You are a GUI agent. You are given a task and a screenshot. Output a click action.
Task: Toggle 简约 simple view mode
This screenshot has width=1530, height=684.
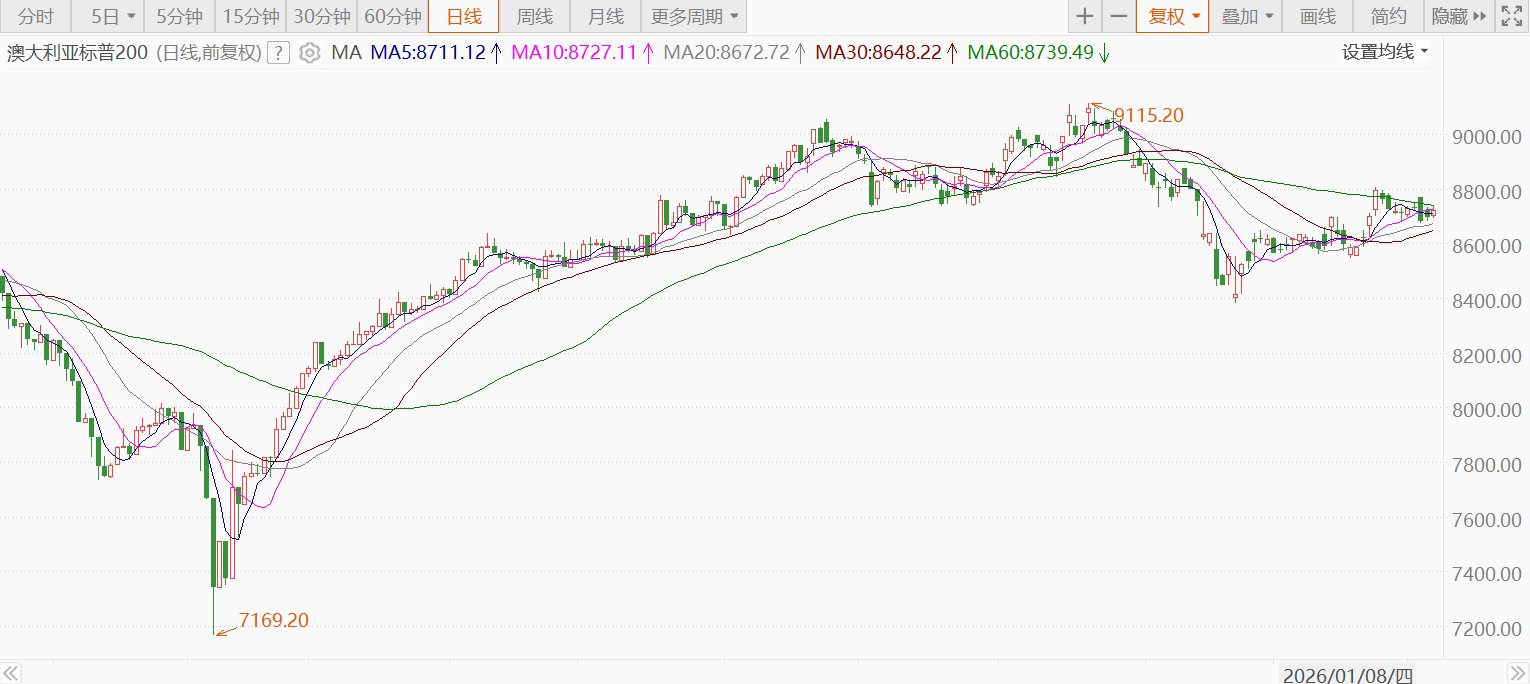click(1389, 16)
